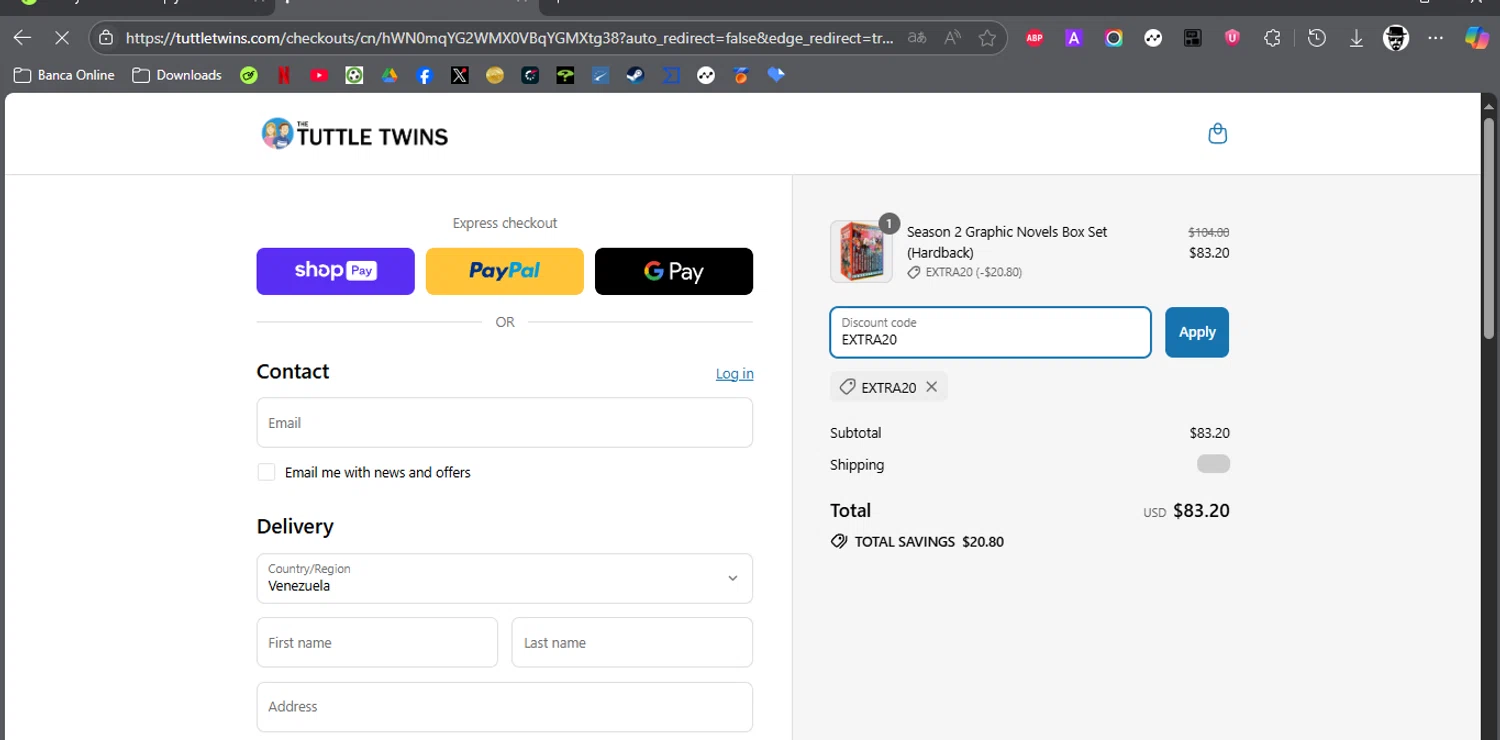
Task: Open the browser history icon
Action: [1317, 38]
